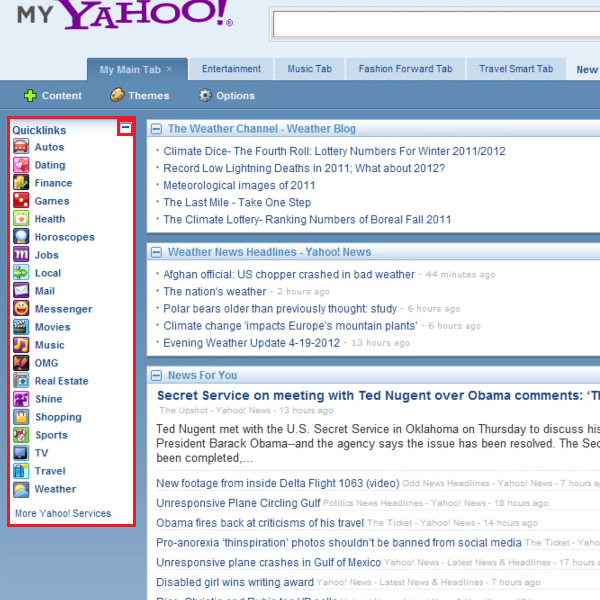Open Pro-anorexia thinspiration photos link
This screenshot has height=600, width=600.
coord(339,543)
